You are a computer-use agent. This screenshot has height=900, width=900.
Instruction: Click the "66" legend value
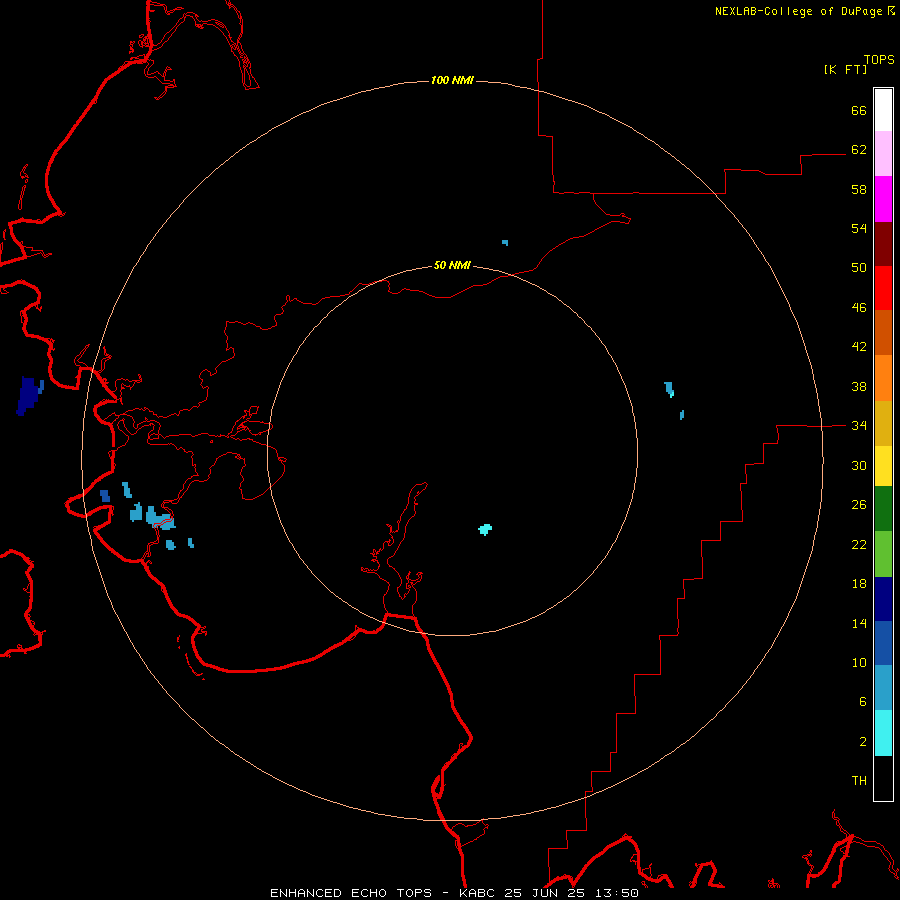[x=859, y=110]
